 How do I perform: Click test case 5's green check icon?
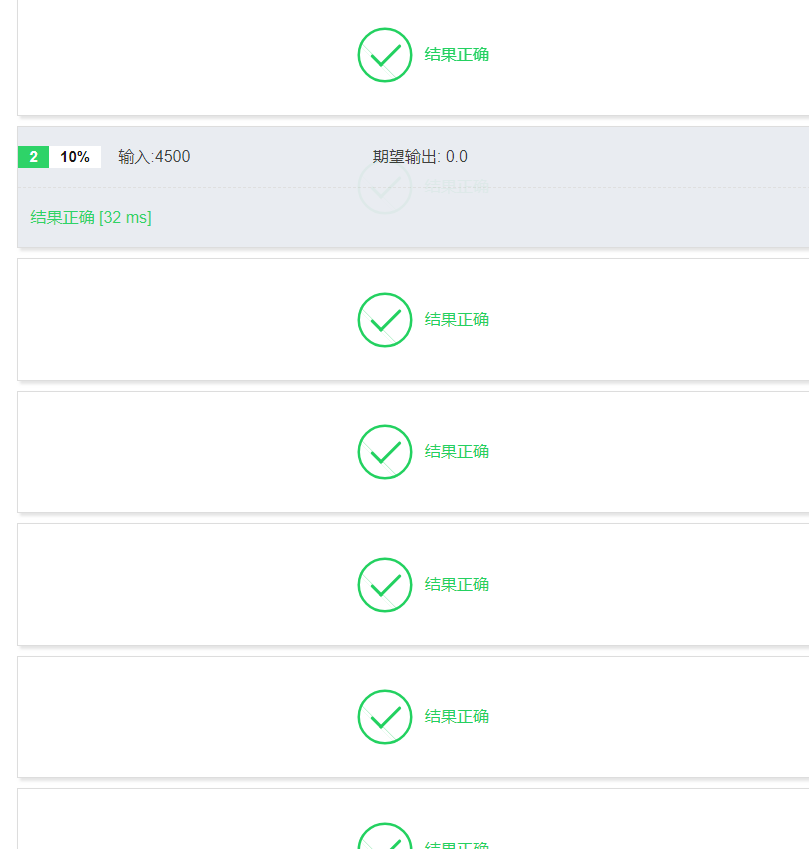pyautogui.click(x=385, y=585)
